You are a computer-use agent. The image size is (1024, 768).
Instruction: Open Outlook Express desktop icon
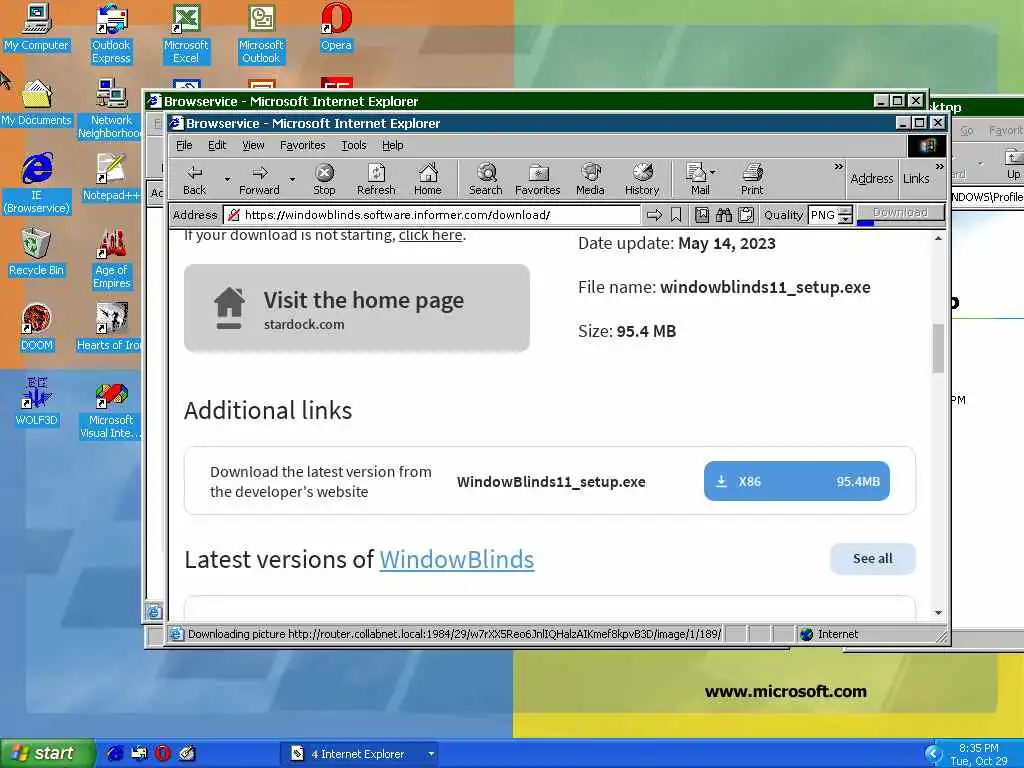click(x=112, y=33)
